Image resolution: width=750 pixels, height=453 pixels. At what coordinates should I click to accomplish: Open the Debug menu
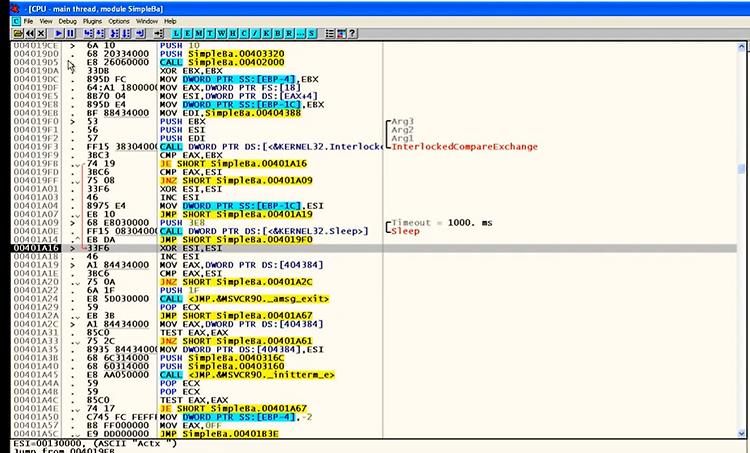67,21
